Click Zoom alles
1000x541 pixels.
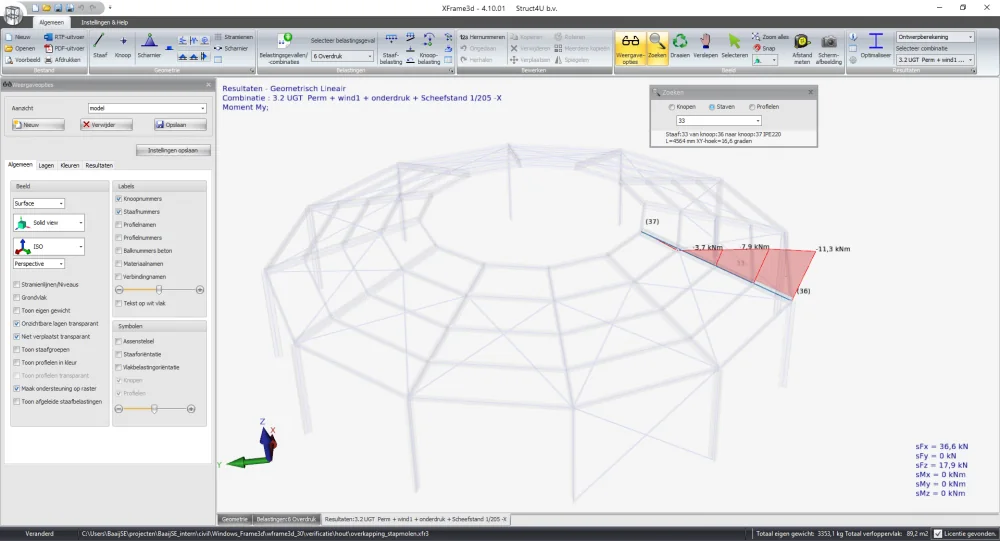click(770, 37)
